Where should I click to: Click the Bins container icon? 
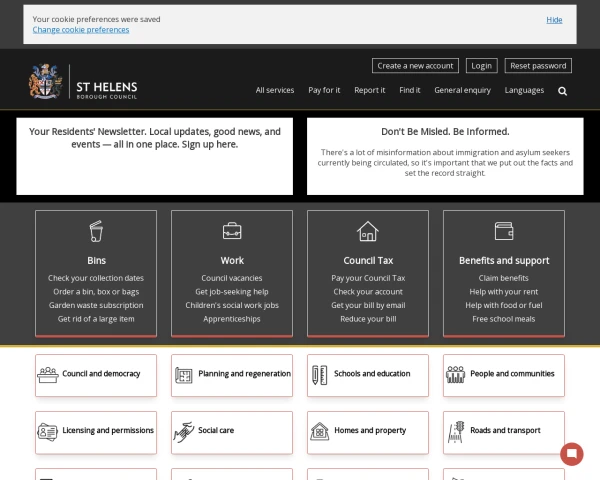coord(96,231)
